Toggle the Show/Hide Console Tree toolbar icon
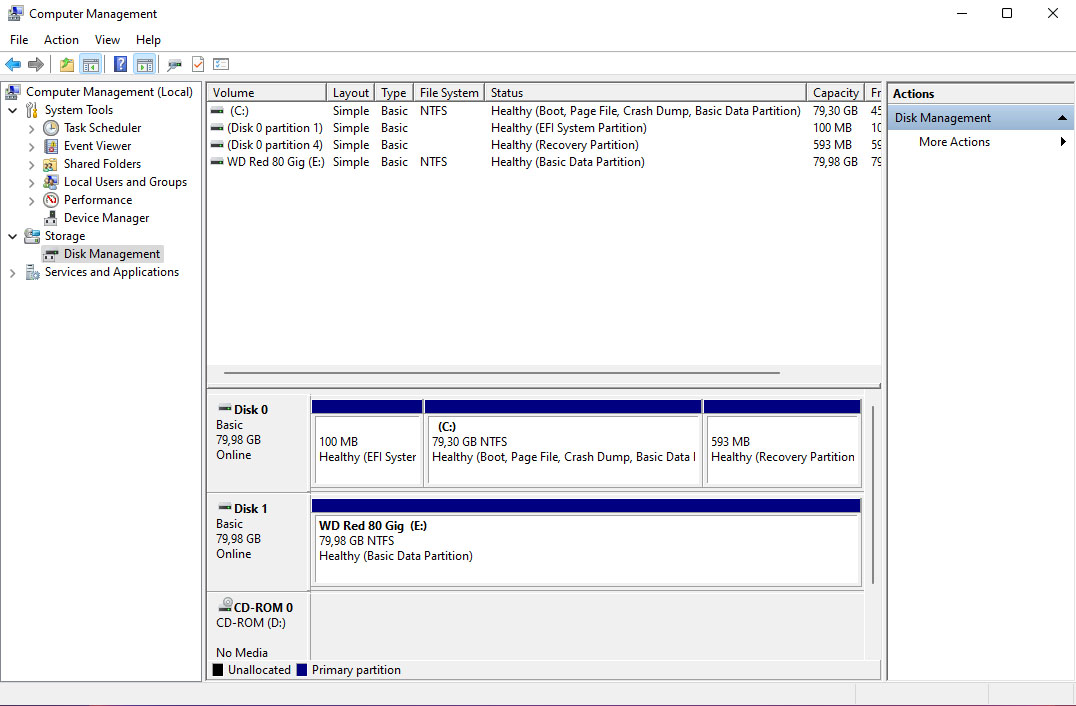The image size is (1076, 706). 90,63
